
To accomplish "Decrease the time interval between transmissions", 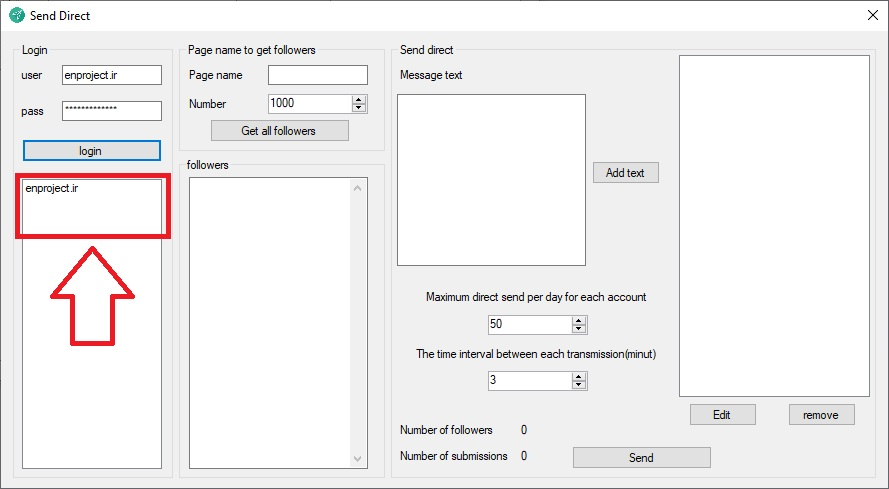I will (x=579, y=385).
